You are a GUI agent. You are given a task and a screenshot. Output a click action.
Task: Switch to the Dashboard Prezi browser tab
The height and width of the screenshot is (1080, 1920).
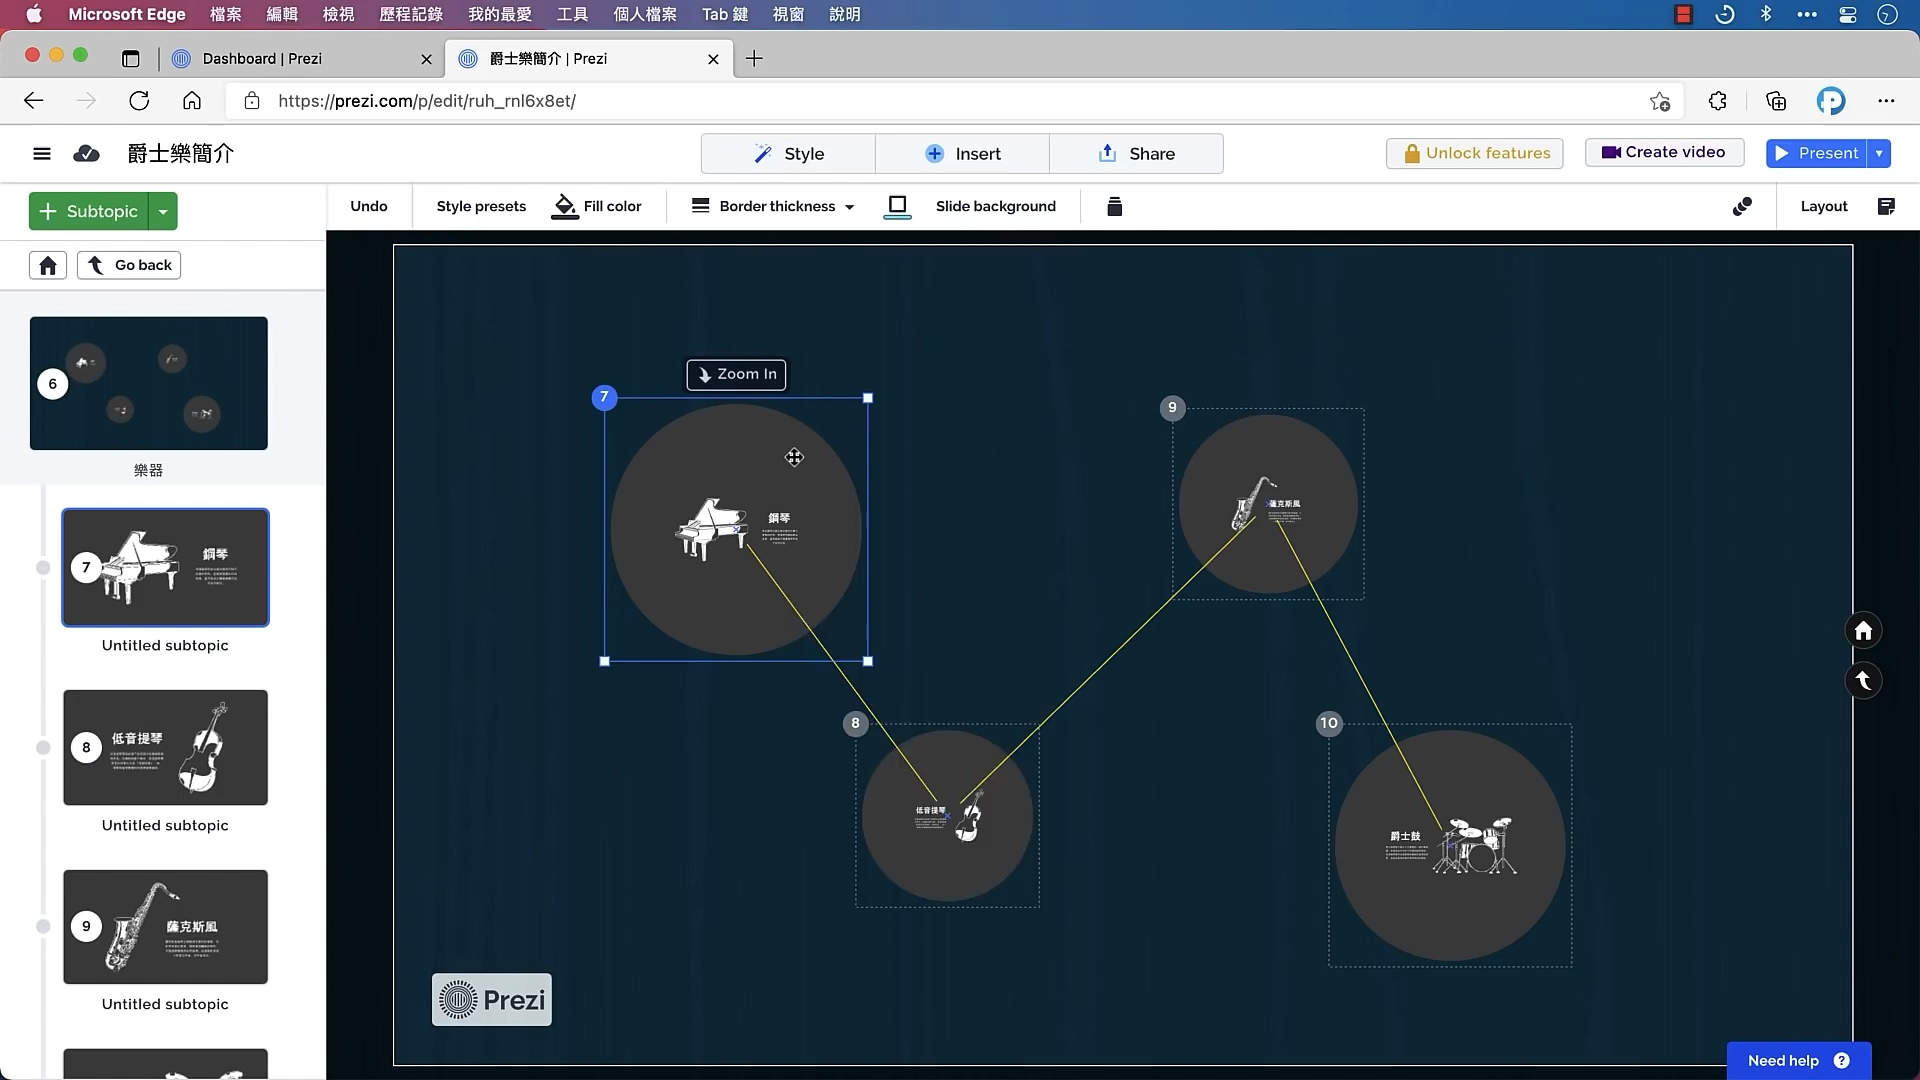[x=262, y=59]
